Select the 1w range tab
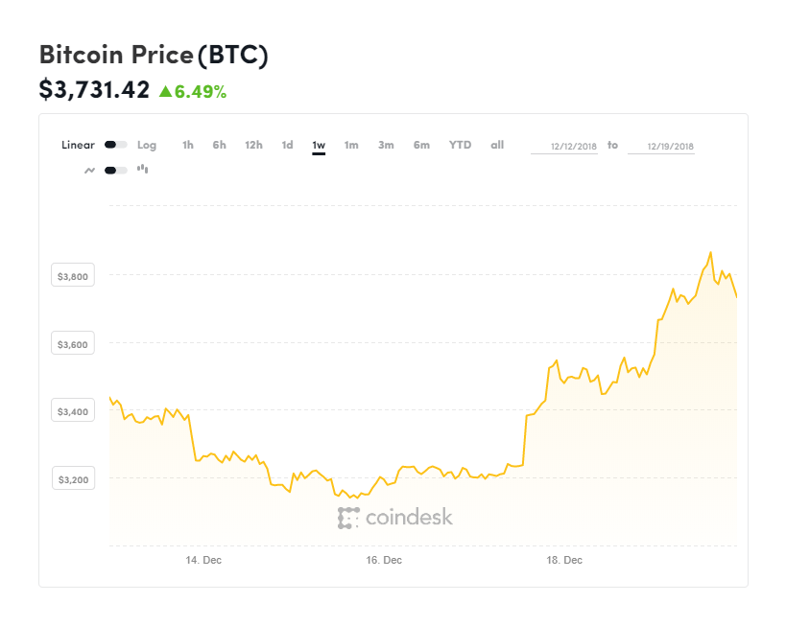The width and height of the screenshot is (786, 626). click(x=319, y=146)
